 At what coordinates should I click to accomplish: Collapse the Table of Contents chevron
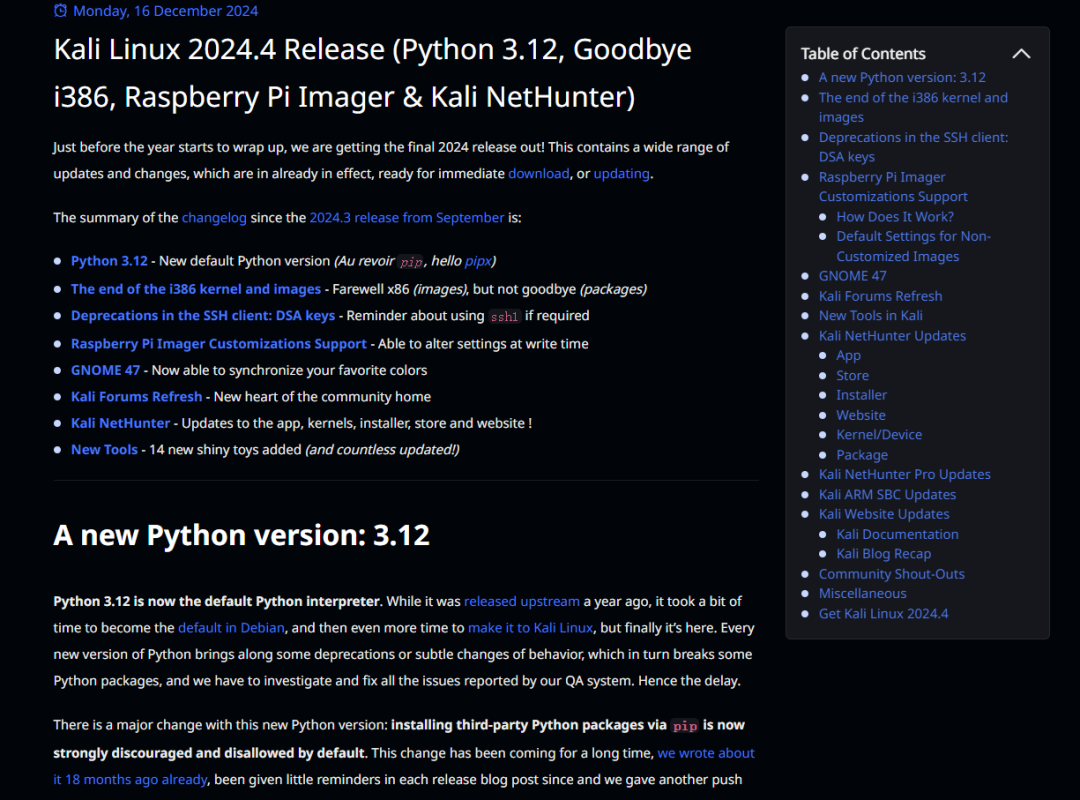coord(1021,54)
